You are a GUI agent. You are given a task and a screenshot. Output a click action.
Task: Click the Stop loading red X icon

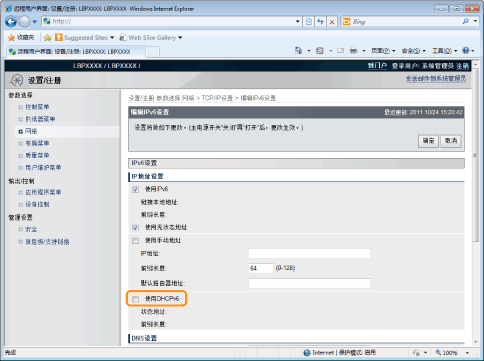coord(332,22)
